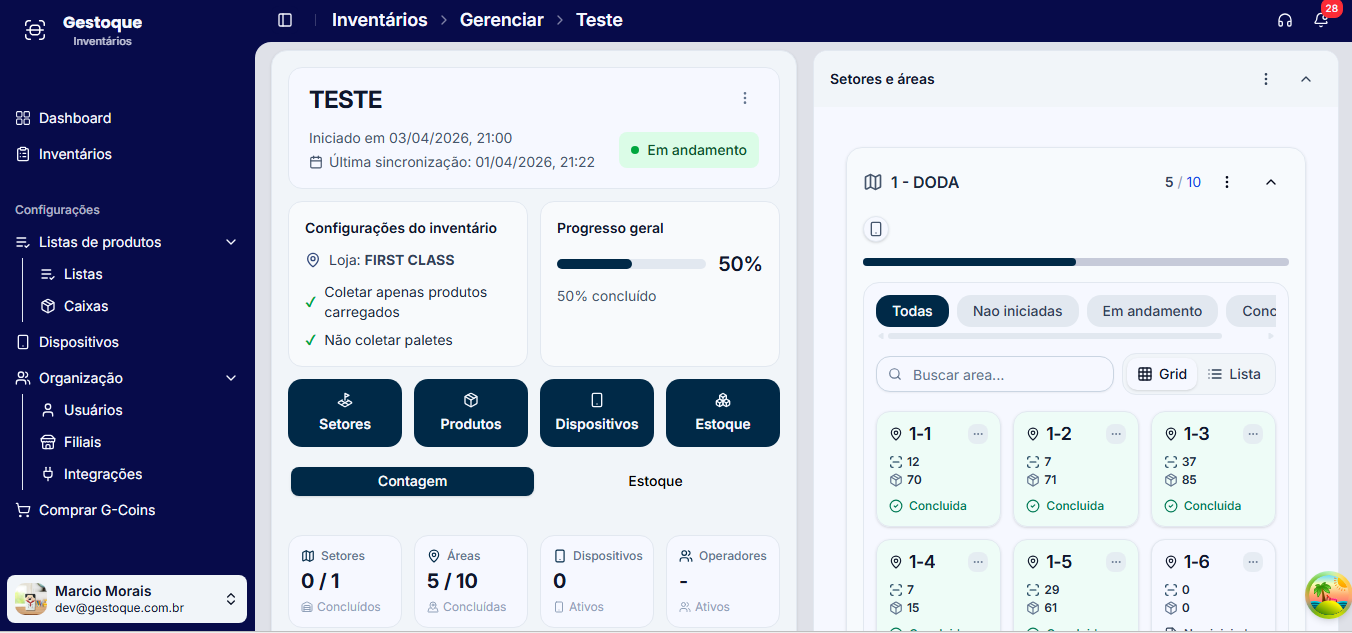This screenshot has width=1352, height=633.
Task: Open the more menu on area 1-5
Action: (x=1116, y=562)
